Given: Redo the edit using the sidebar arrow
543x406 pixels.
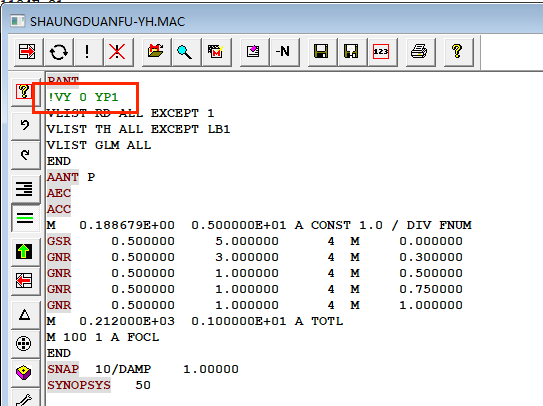Looking at the screenshot, I should tap(25, 155).
